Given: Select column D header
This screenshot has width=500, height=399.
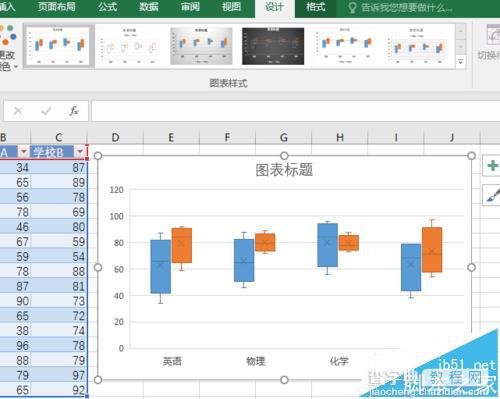Looking at the screenshot, I should coord(115,137).
